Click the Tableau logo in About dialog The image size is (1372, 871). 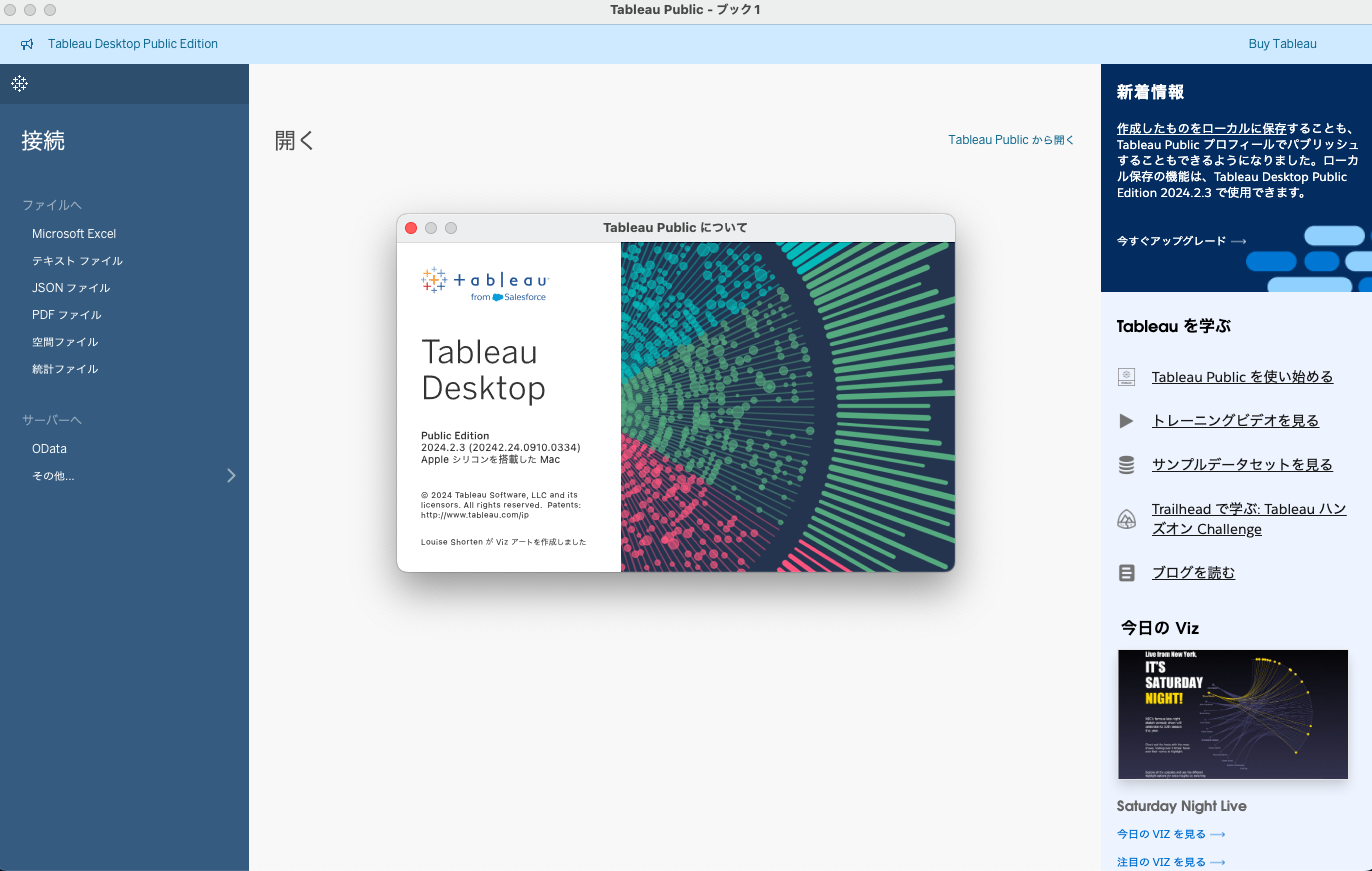(485, 283)
